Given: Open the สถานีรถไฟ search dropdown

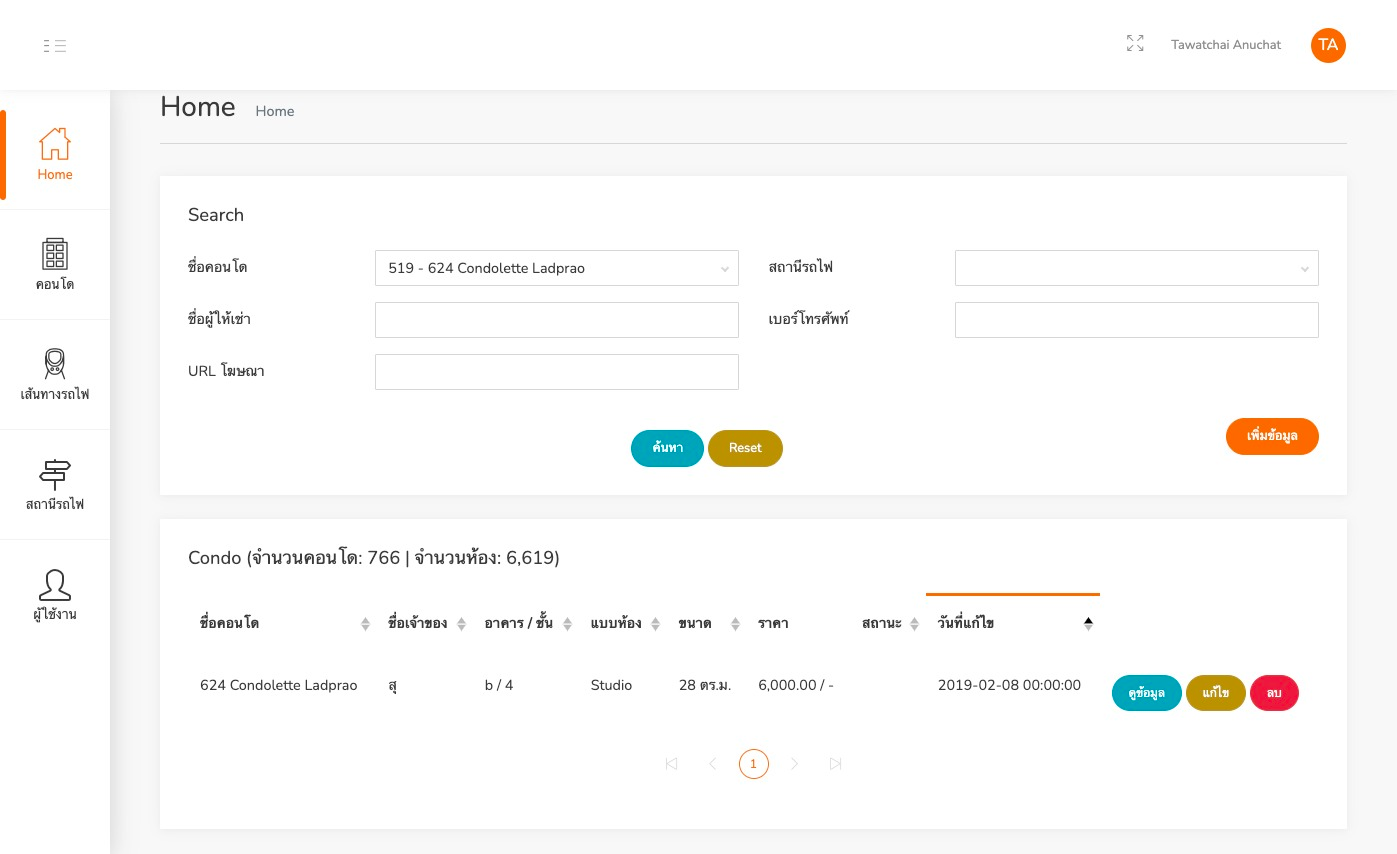Looking at the screenshot, I should pyautogui.click(x=1137, y=268).
